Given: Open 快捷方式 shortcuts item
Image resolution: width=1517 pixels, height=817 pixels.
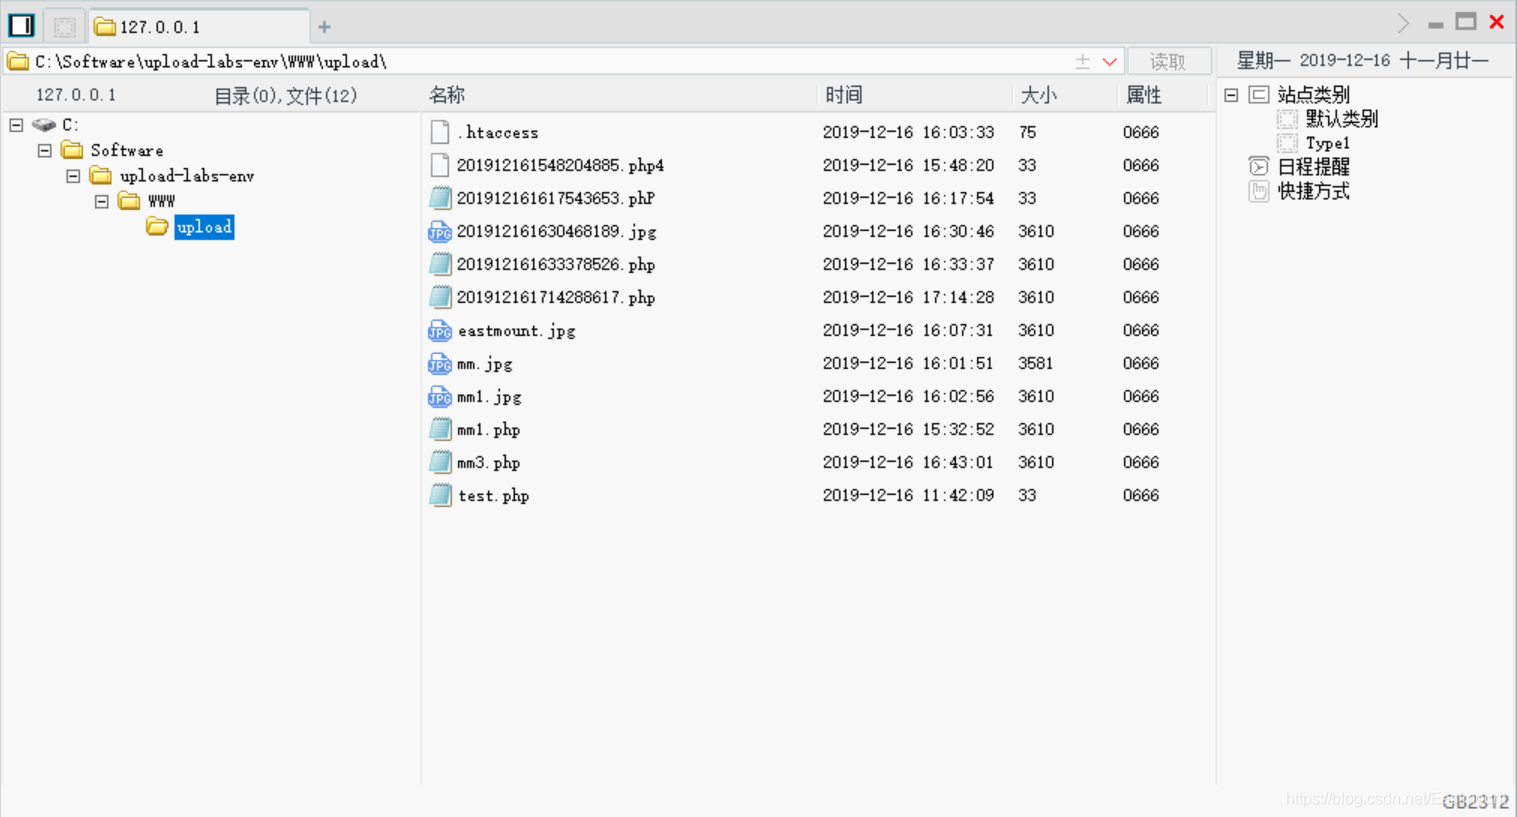Looking at the screenshot, I should pyautogui.click(x=1313, y=191).
